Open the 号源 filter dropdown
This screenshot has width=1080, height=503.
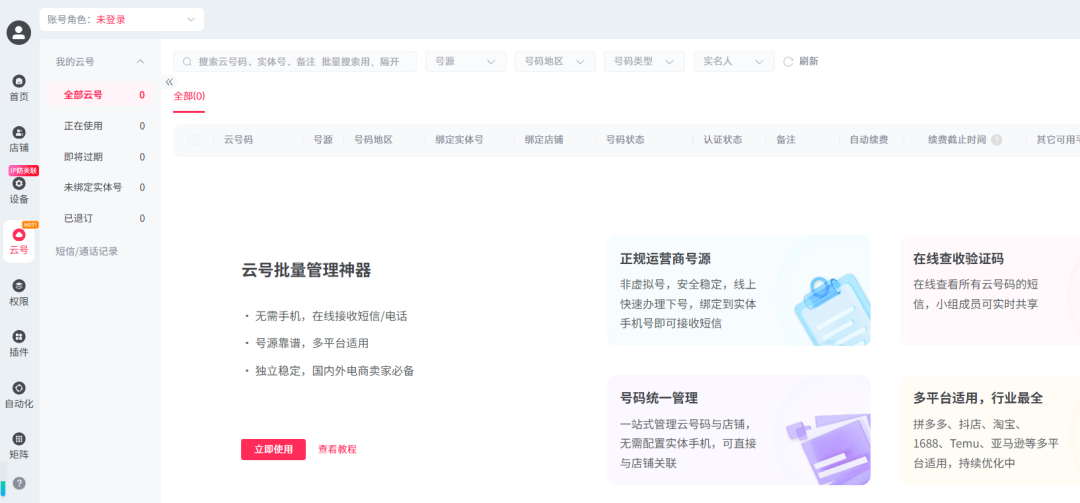[x=466, y=61]
